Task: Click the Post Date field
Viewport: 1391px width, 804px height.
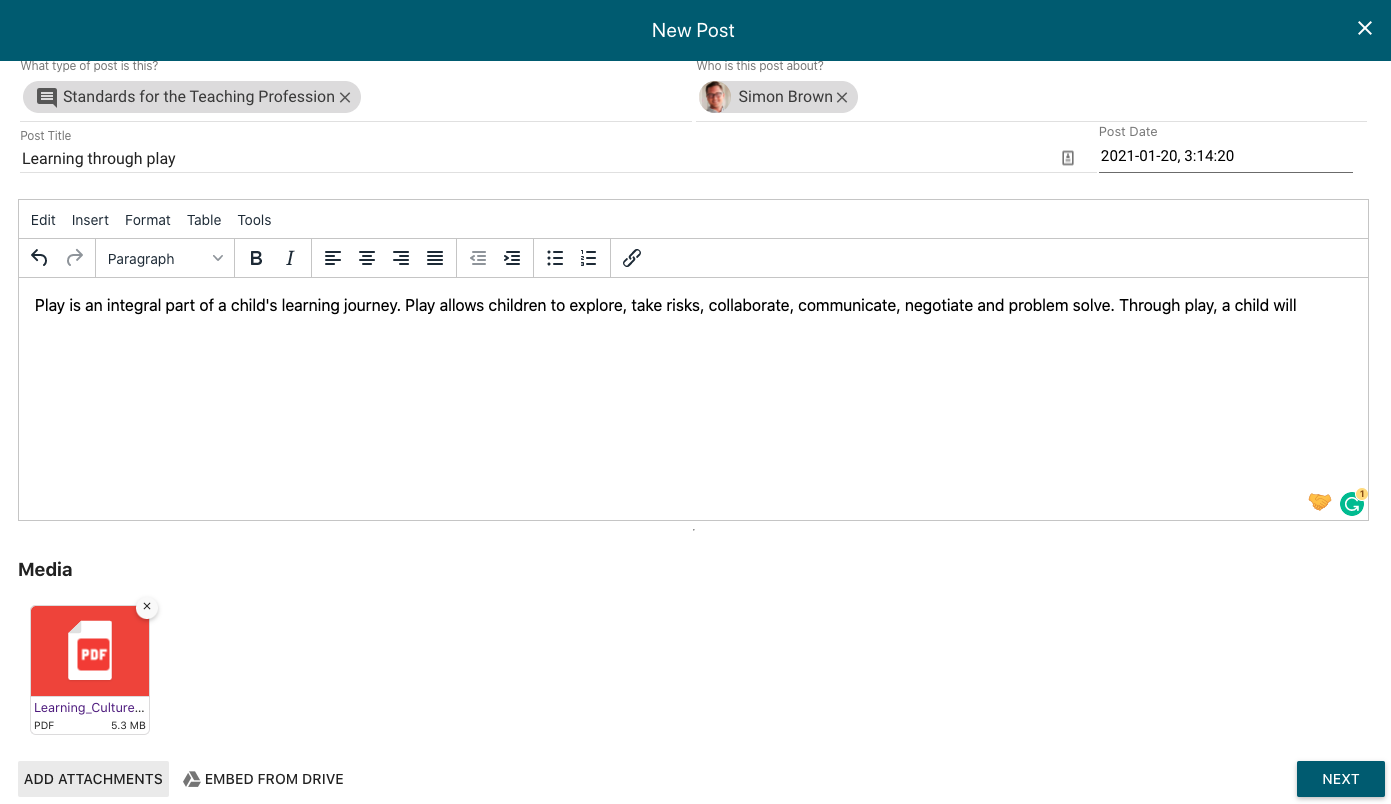Action: point(1225,156)
